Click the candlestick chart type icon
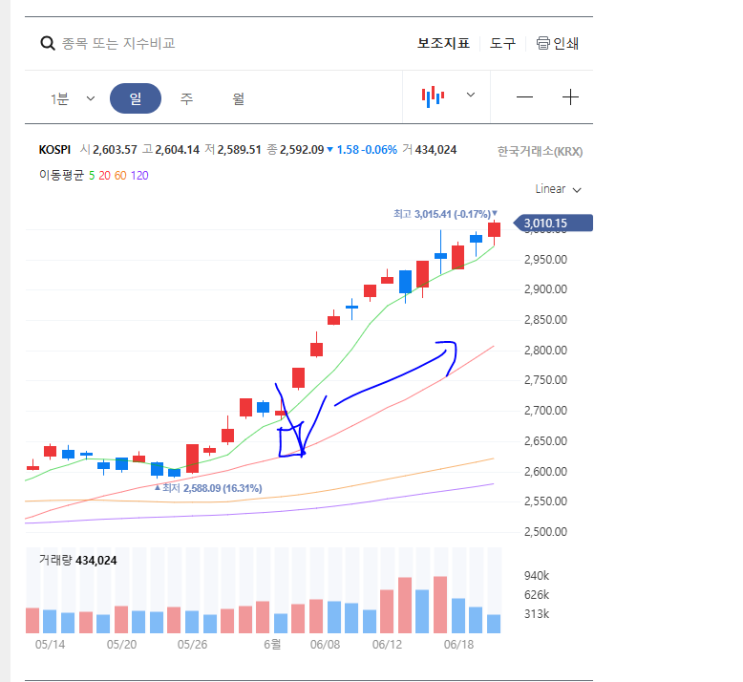The image size is (743, 682). point(433,97)
